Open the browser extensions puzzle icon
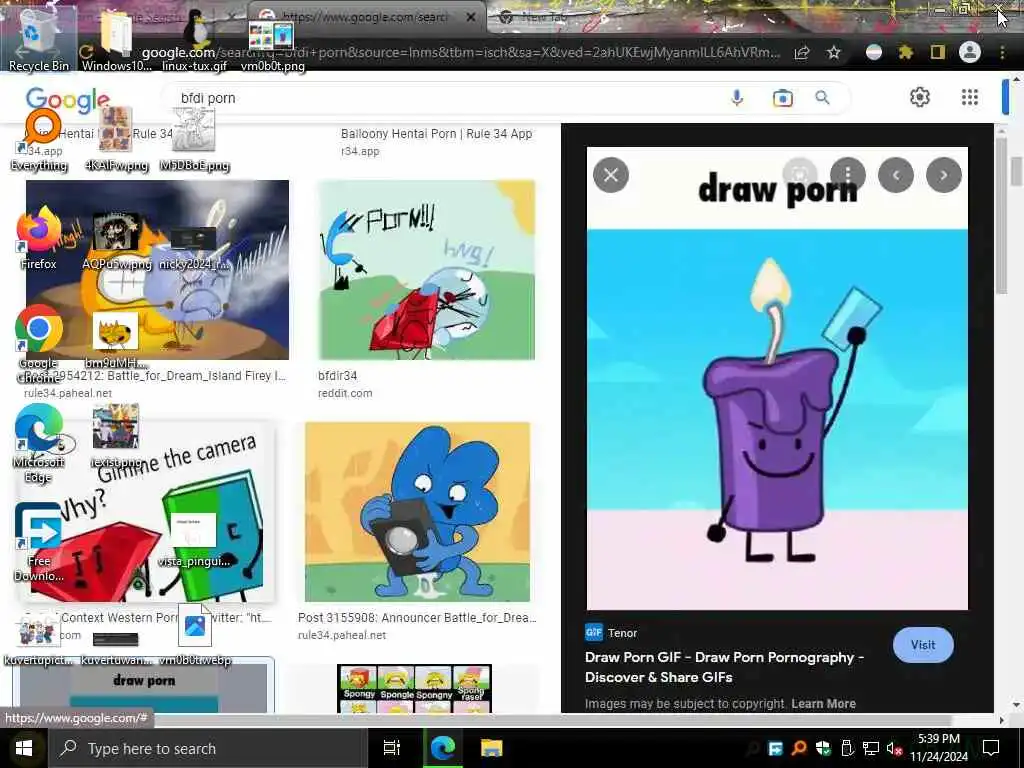 click(905, 52)
